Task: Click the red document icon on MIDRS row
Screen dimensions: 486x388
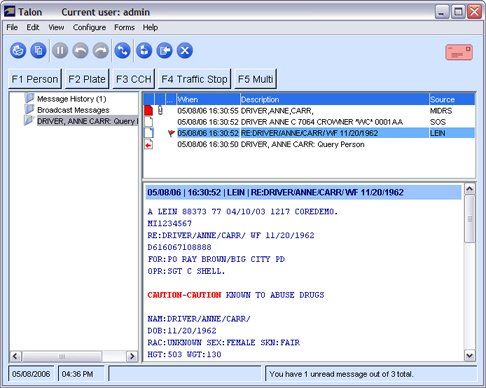Action: (149, 110)
